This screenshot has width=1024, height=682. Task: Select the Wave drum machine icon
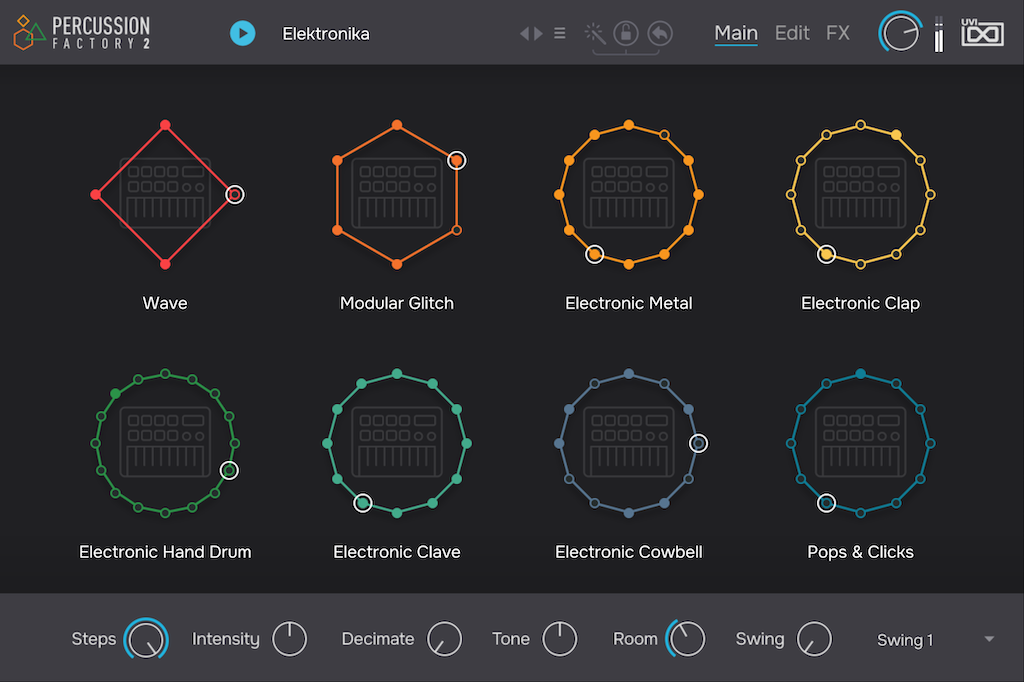165,194
